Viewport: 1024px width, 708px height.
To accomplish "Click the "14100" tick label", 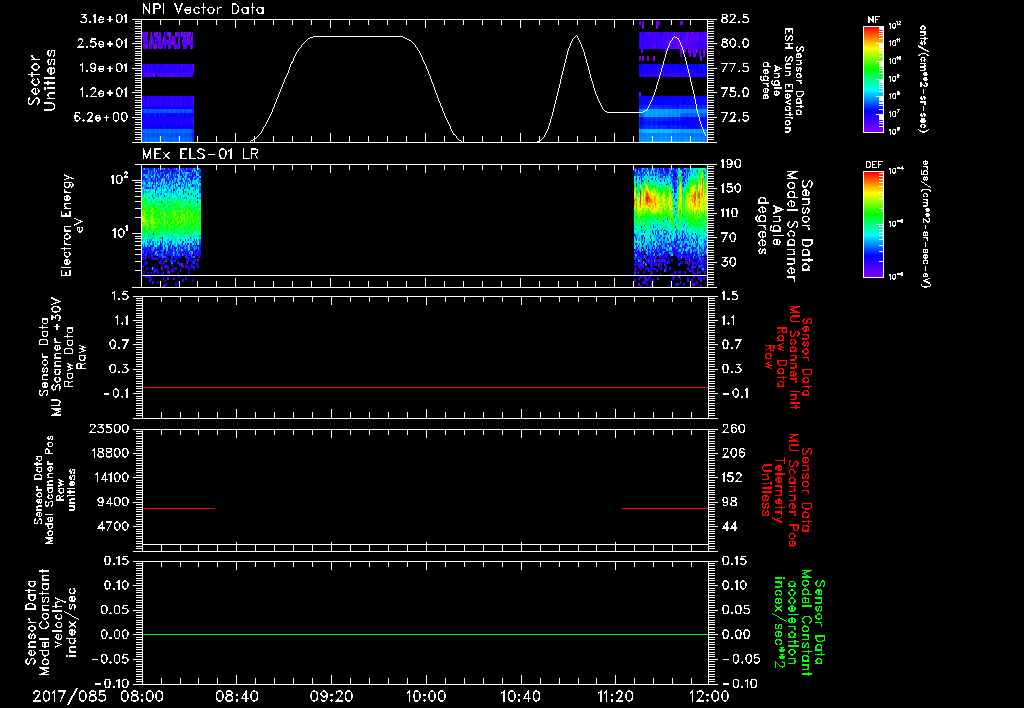I will (x=108, y=477).
